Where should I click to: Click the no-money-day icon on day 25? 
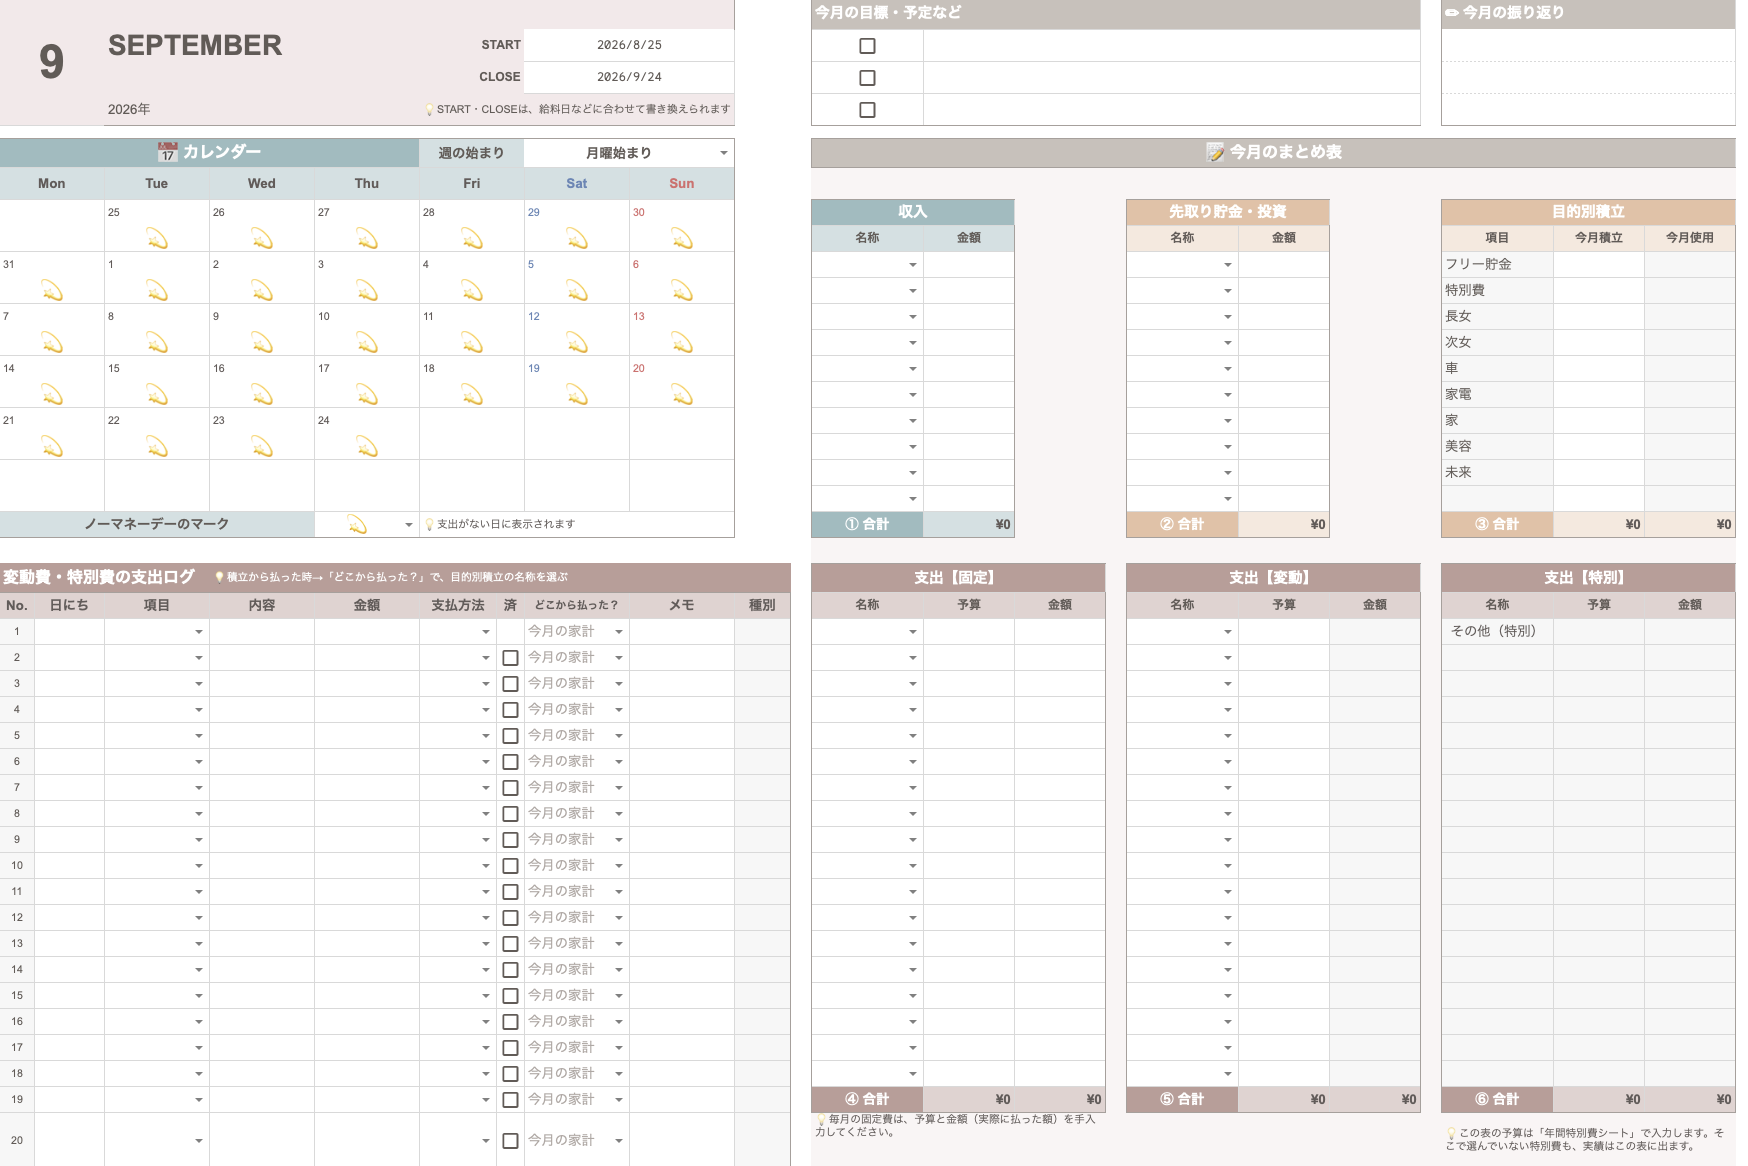tap(157, 239)
